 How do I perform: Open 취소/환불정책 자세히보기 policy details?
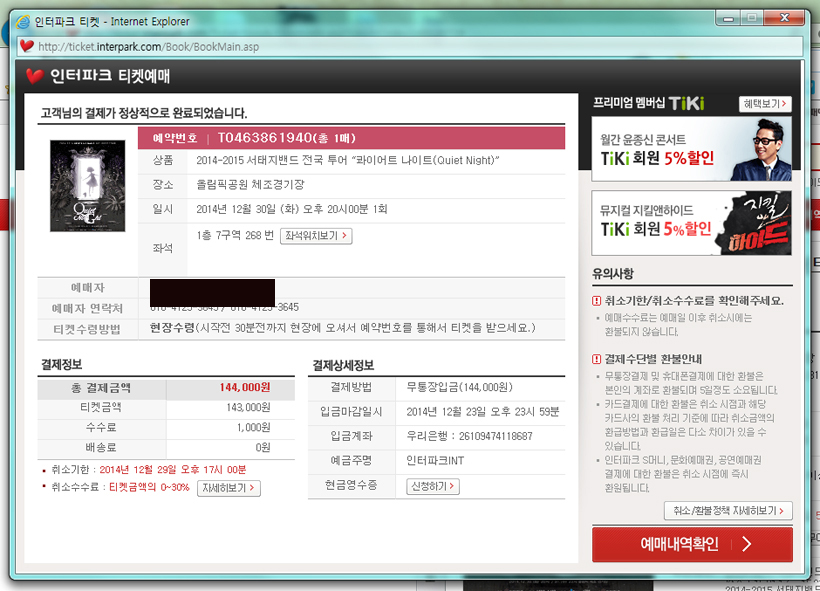click(727, 510)
